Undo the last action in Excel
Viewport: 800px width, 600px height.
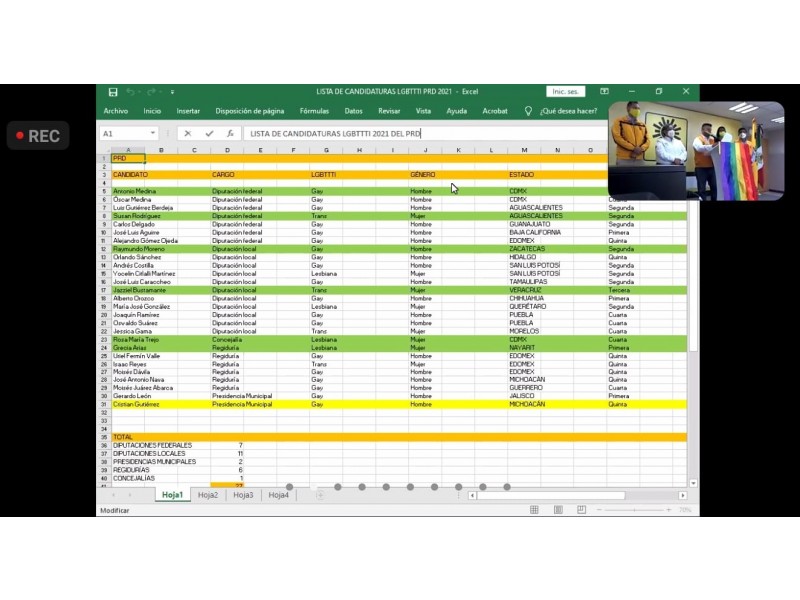tap(131, 92)
